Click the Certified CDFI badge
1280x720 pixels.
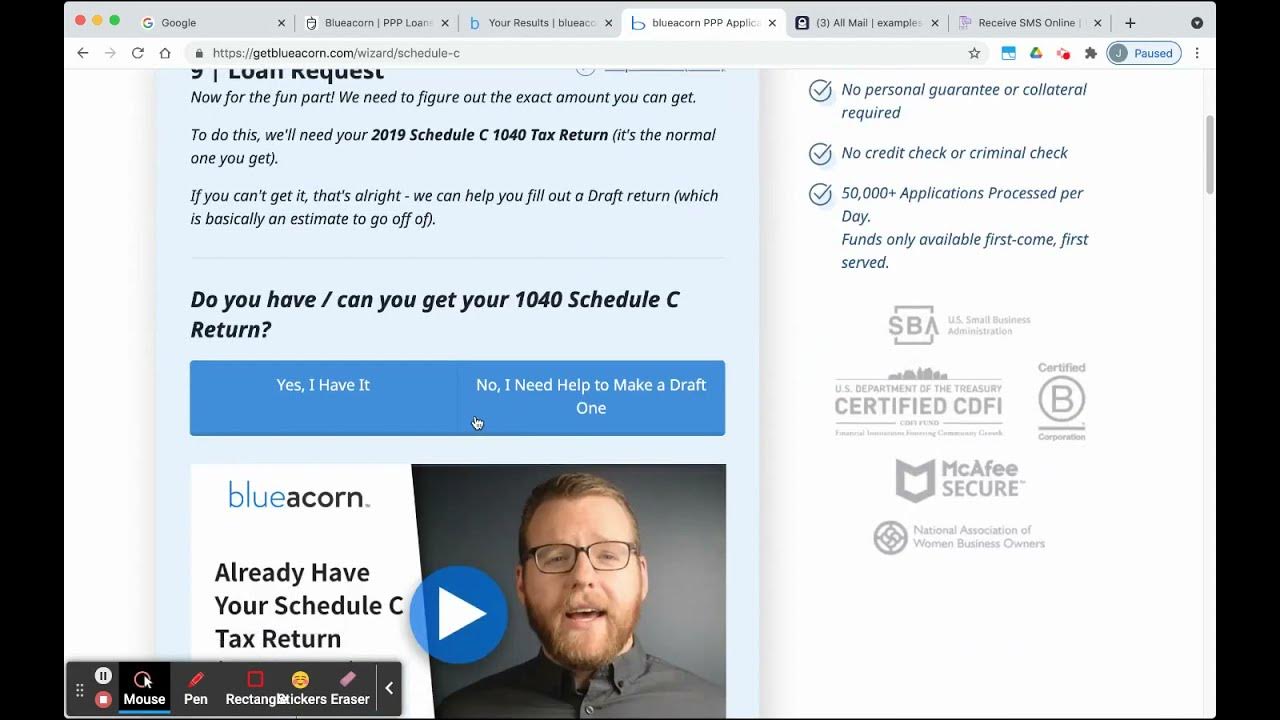pos(918,402)
